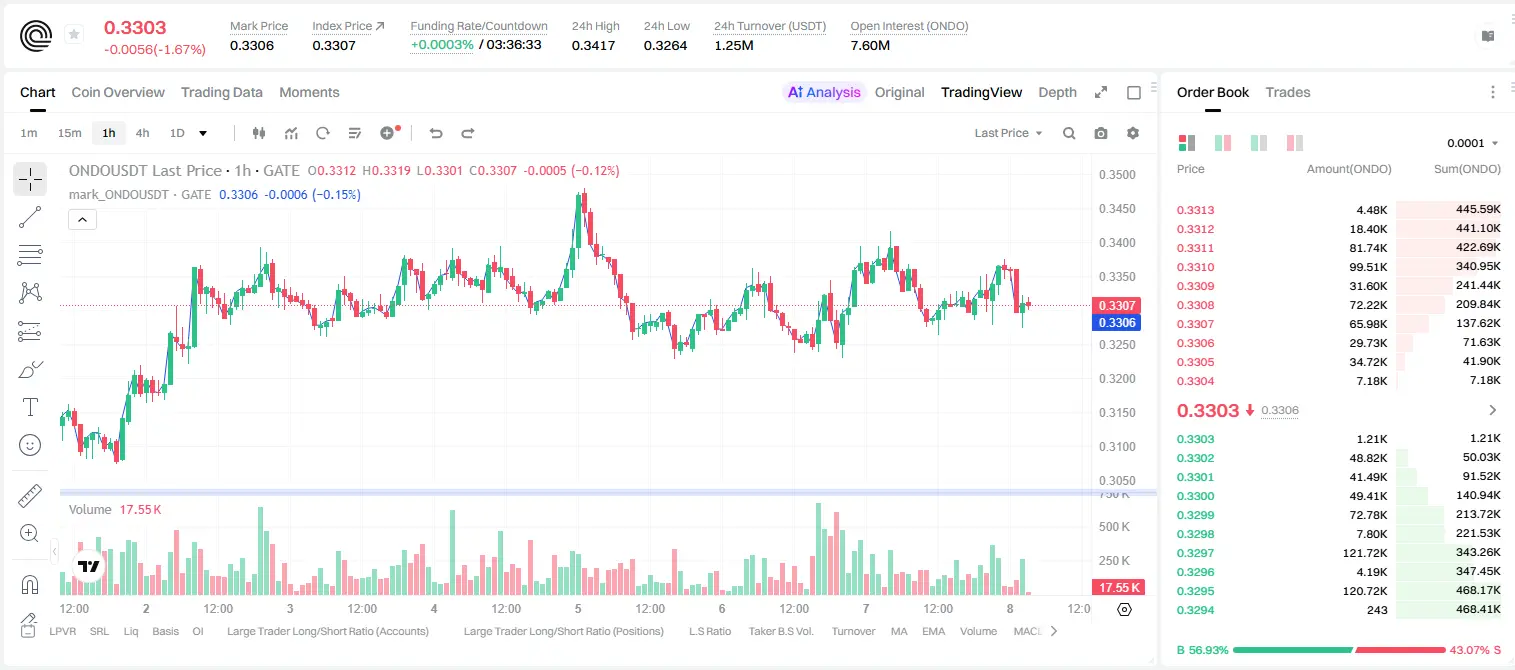Click the replay circular arrow icon
Viewport: 1515px width, 670px height.
tap(323, 133)
